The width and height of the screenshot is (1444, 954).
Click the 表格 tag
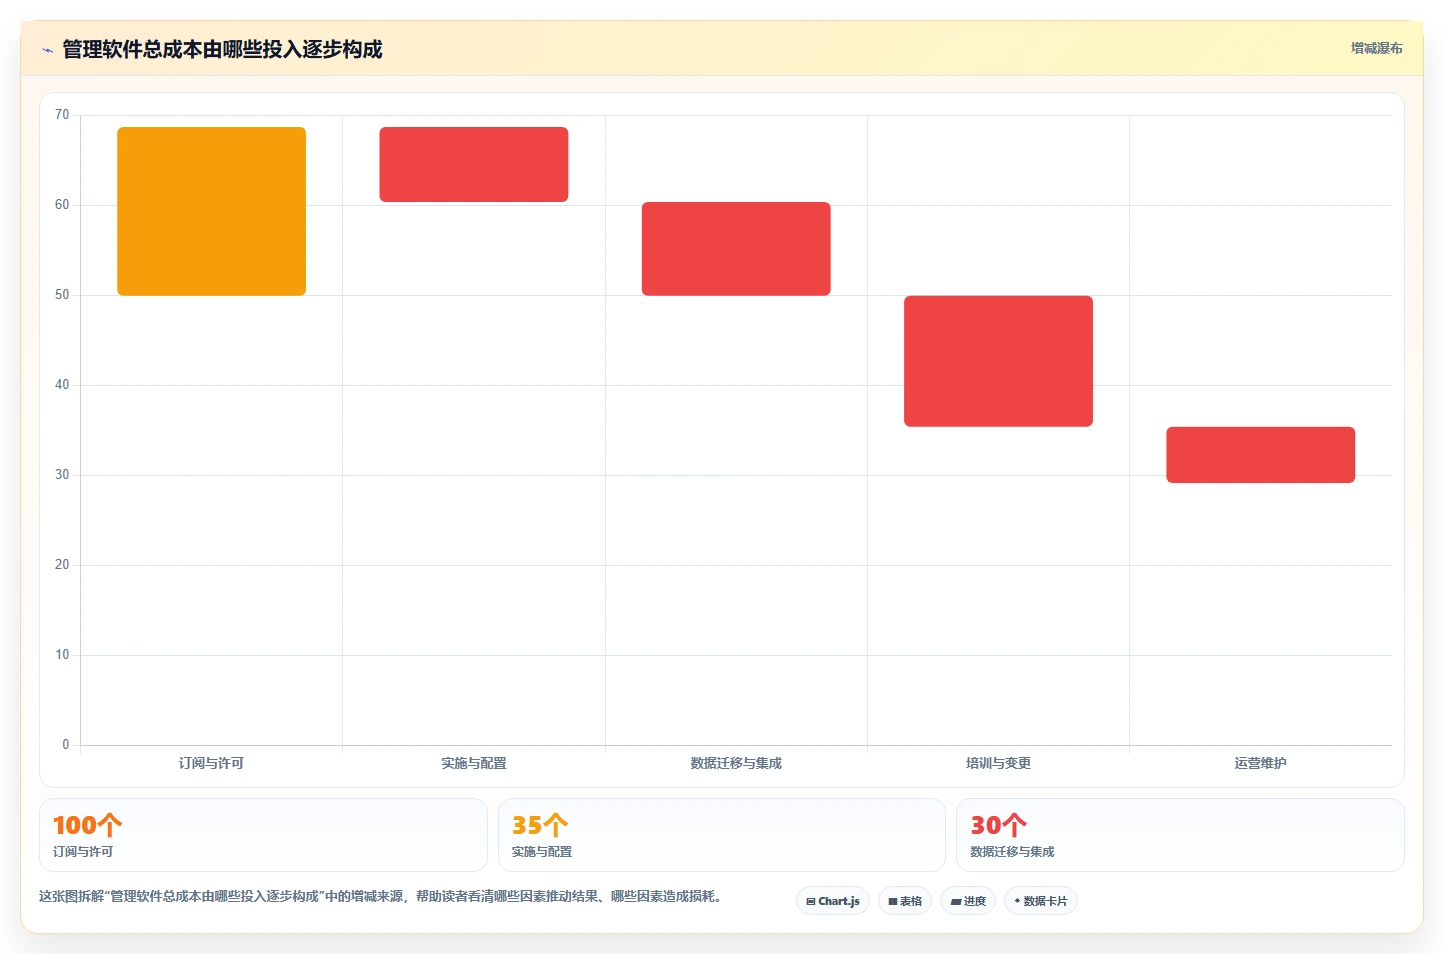(x=905, y=901)
